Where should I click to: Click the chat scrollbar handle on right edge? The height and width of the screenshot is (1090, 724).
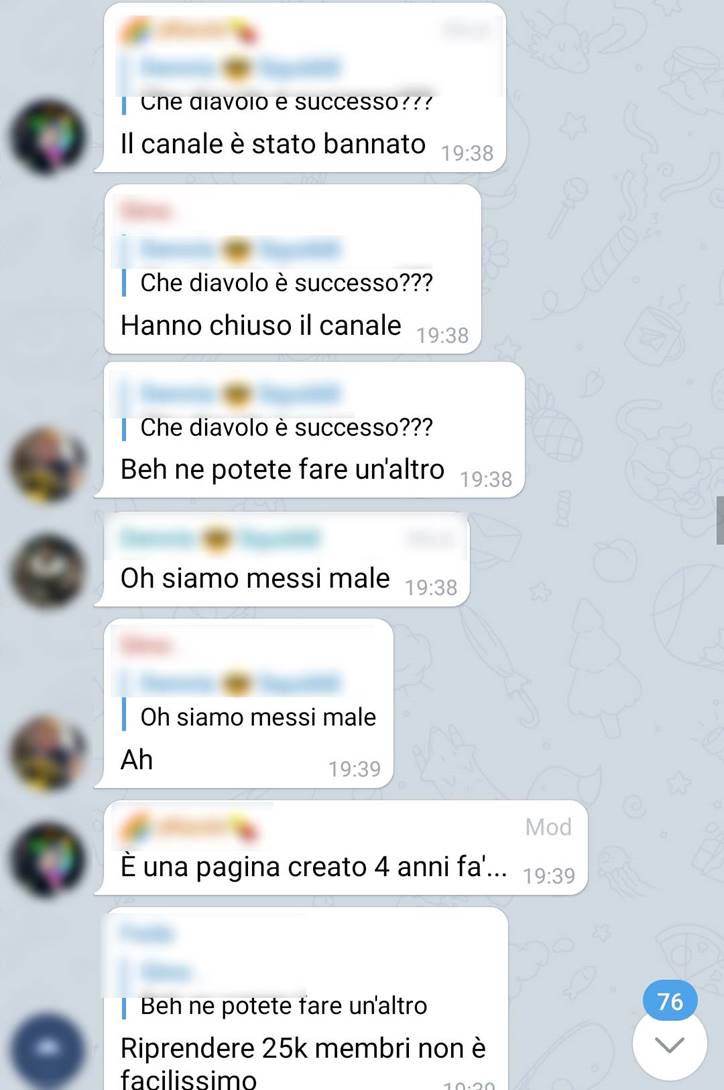tap(720, 520)
